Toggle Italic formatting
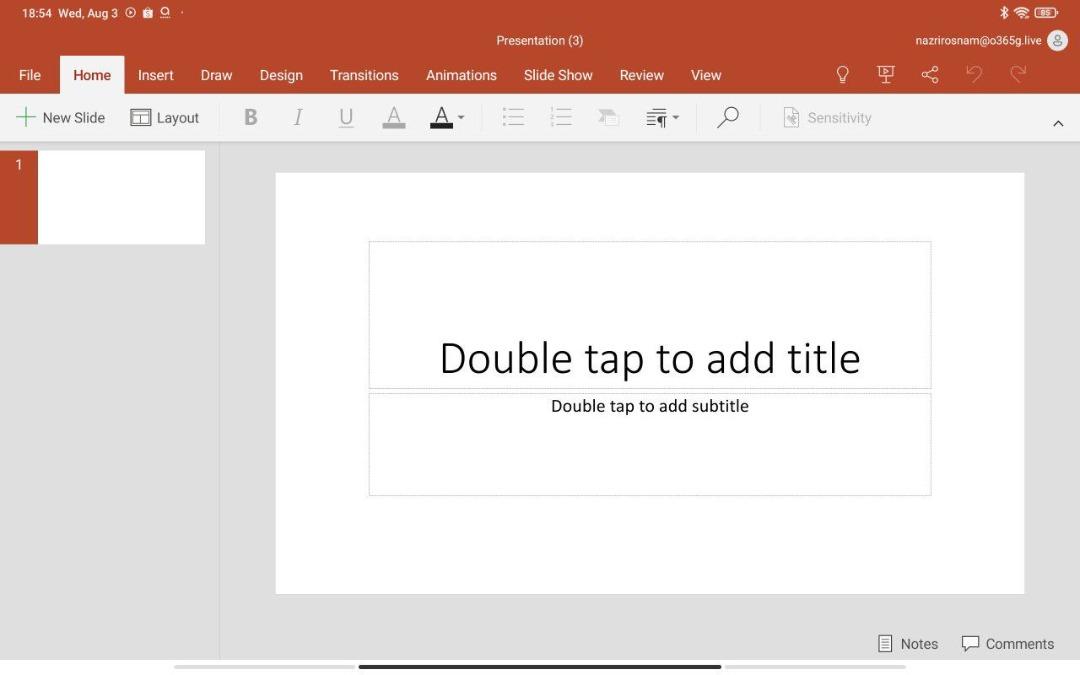This screenshot has height=675, width=1080. pyautogui.click(x=298, y=118)
